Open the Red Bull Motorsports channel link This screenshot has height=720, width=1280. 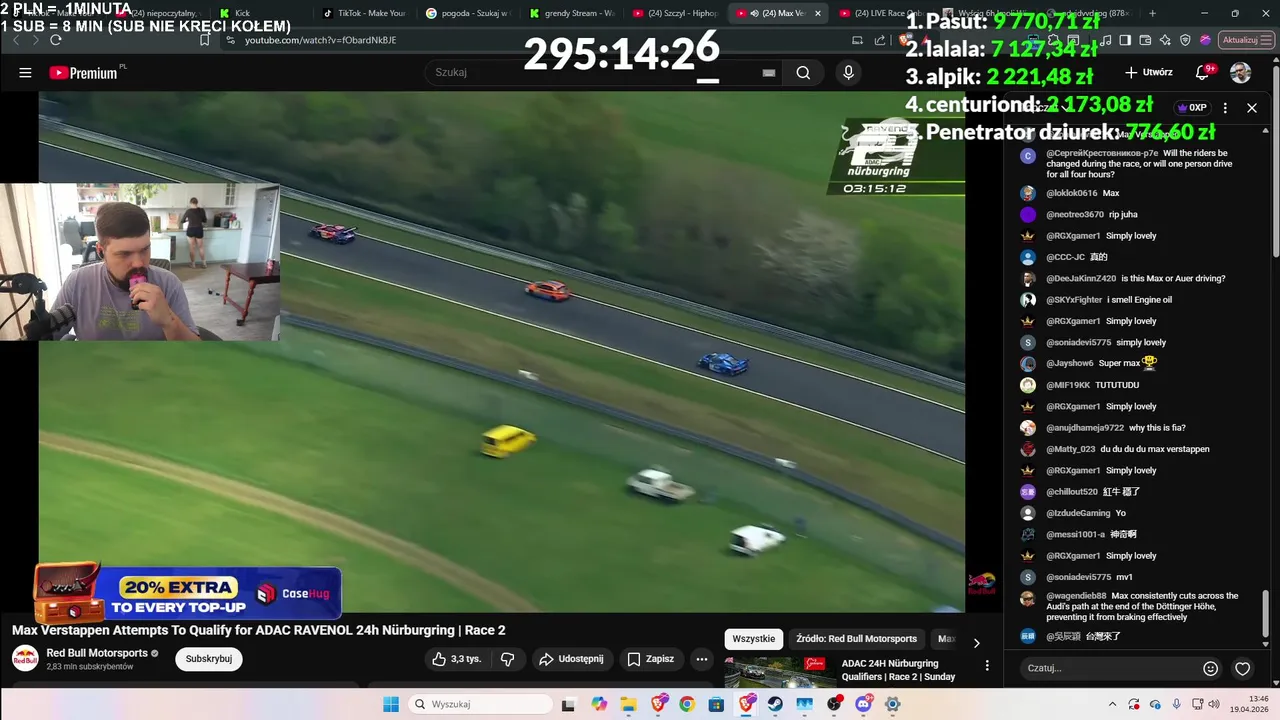coord(97,653)
